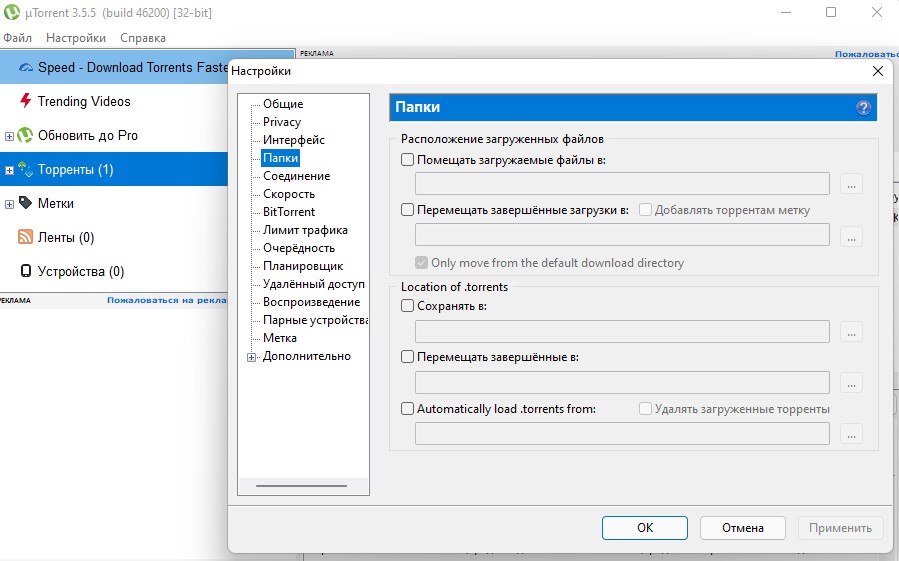
Task: Click the Torrents arrows icon in the sidebar
Action: coord(25,169)
